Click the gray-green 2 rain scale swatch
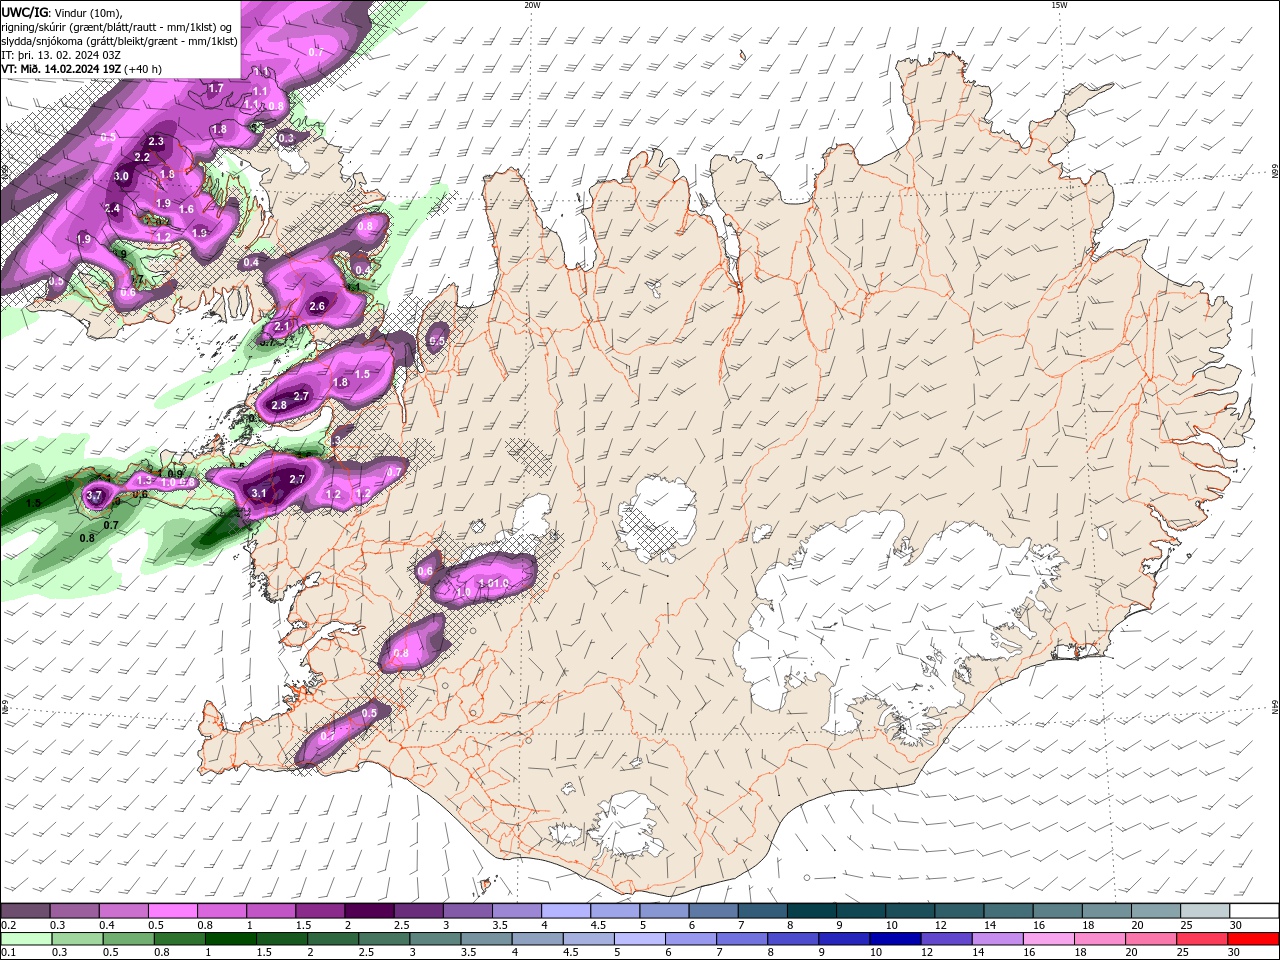1280x960 pixels. pyautogui.click(x=332, y=939)
